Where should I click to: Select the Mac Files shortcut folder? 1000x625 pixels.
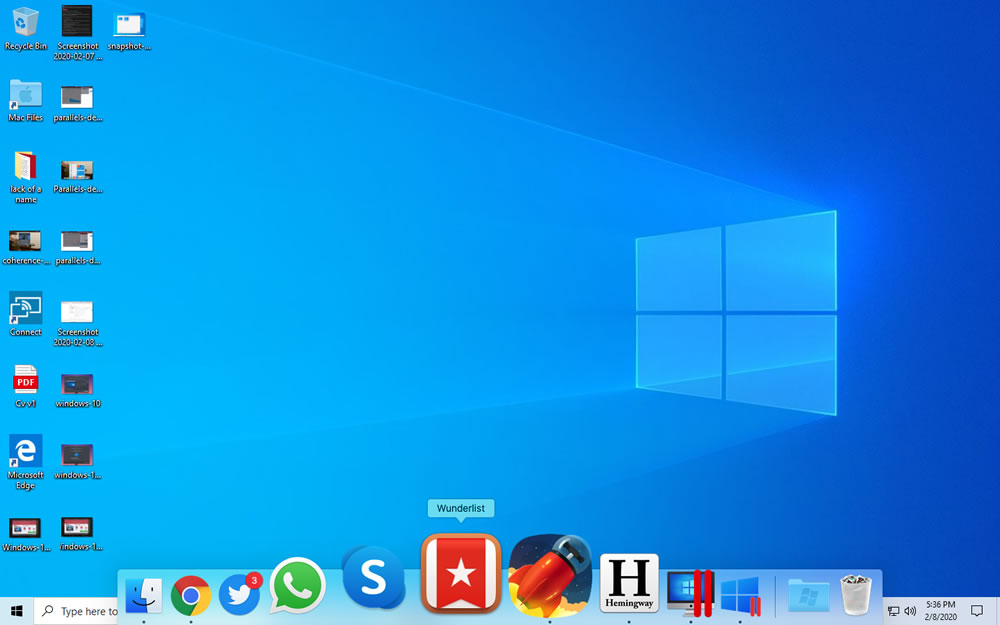(x=26, y=101)
